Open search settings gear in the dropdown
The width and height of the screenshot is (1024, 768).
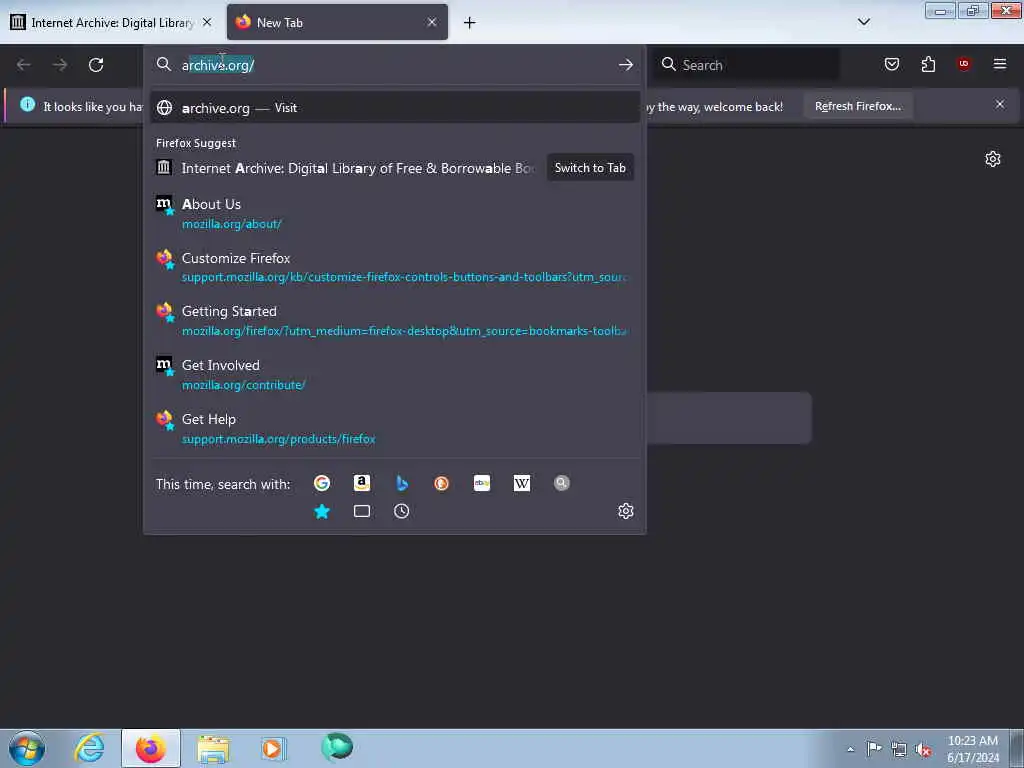(x=626, y=511)
